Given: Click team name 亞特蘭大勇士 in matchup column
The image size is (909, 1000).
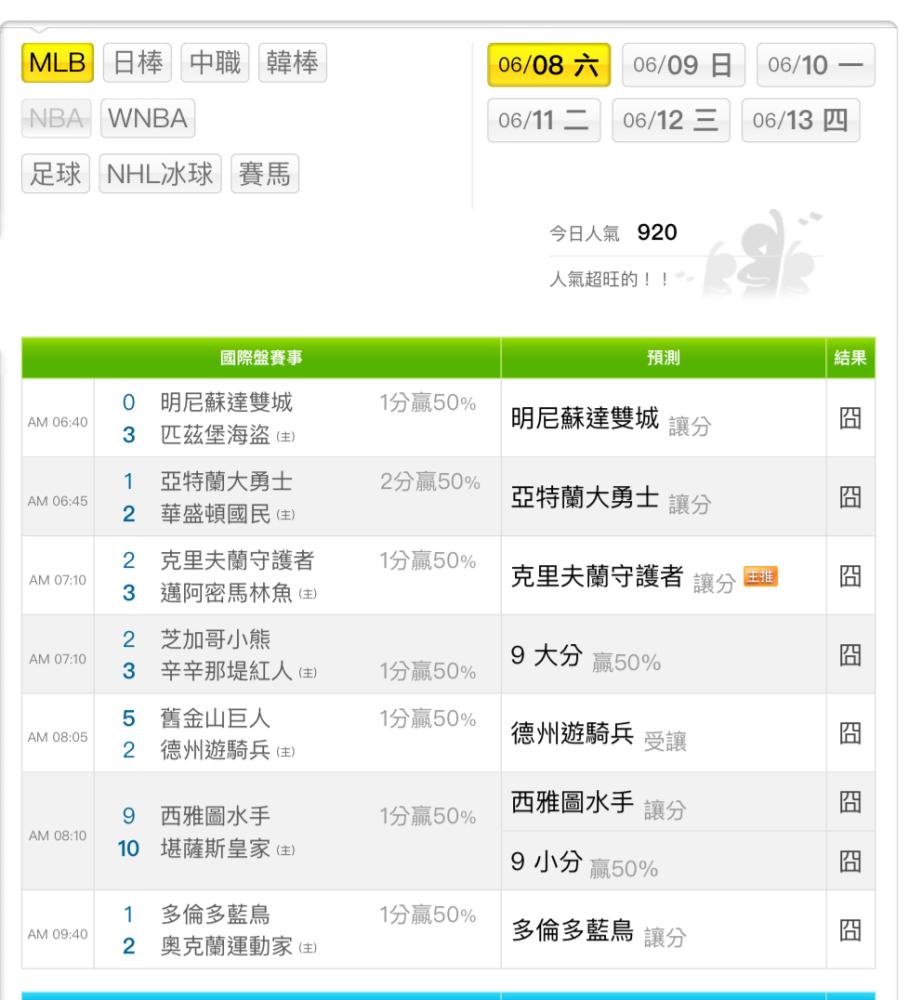Looking at the screenshot, I should (226, 482).
